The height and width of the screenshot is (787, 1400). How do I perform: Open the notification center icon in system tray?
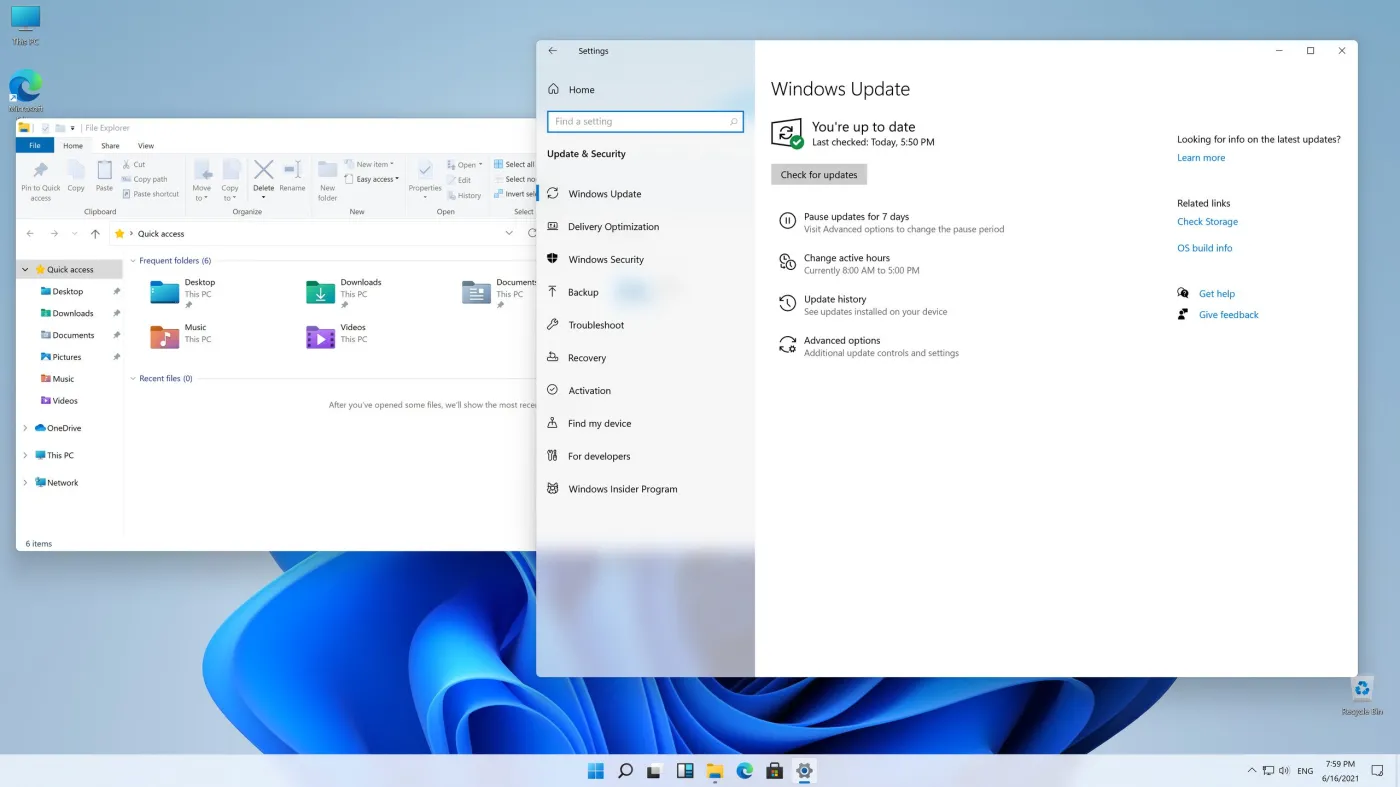1377,771
